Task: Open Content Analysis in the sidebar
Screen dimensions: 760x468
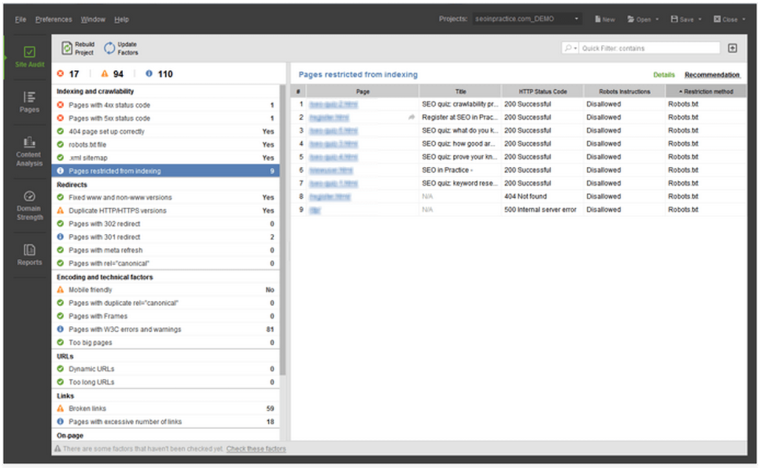Action: click(29, 152)
